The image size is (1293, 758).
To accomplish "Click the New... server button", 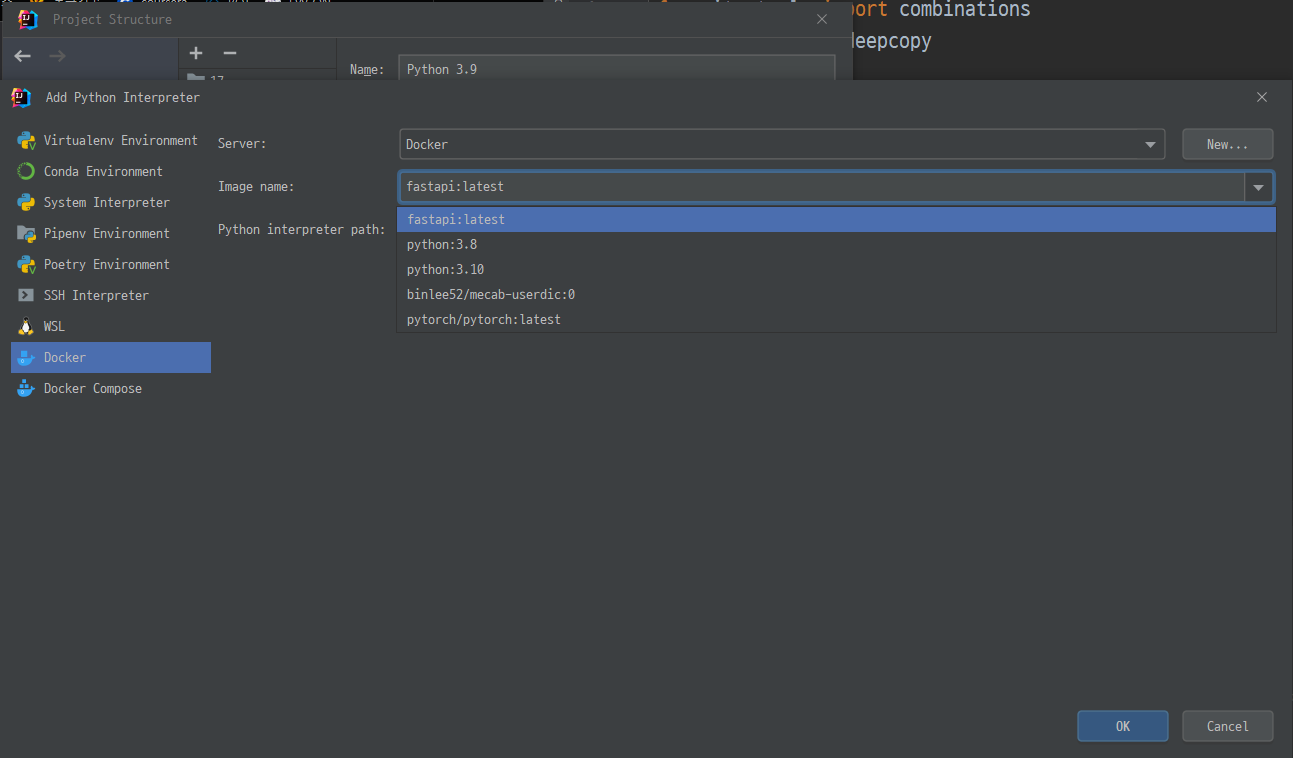I will click(1227, 144).
